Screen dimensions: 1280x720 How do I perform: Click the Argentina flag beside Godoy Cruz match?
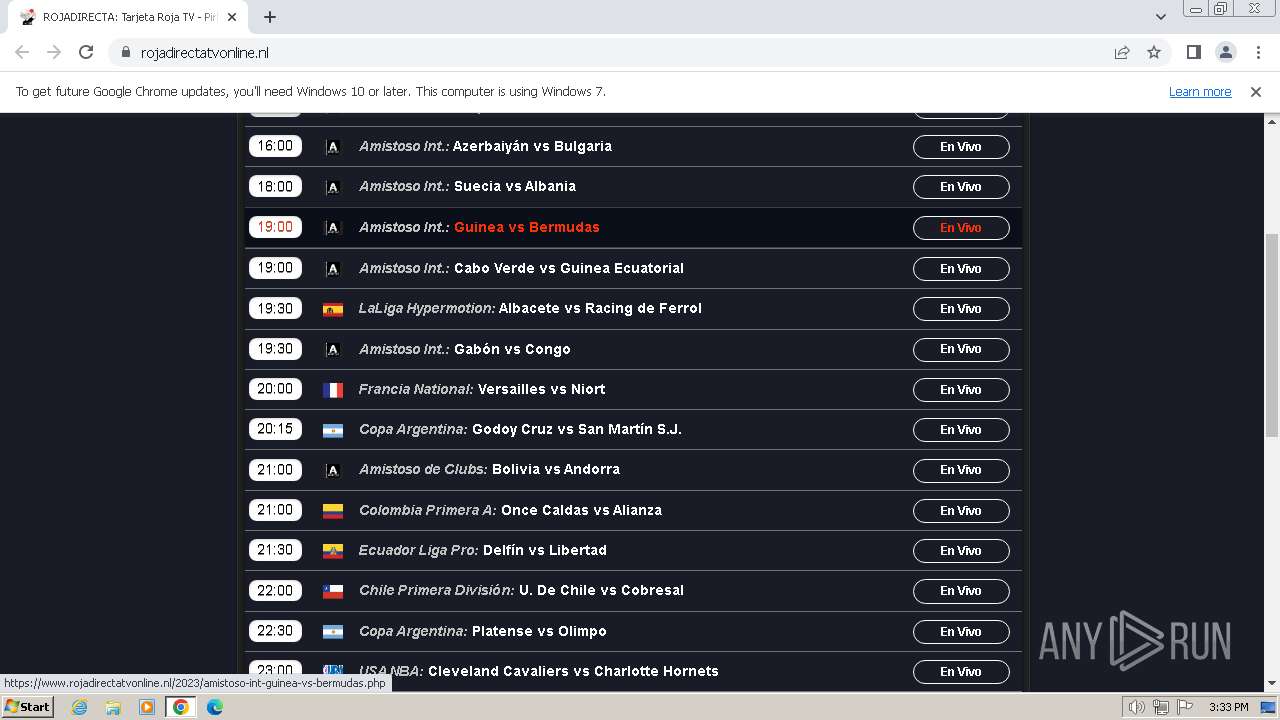(333, 430)
